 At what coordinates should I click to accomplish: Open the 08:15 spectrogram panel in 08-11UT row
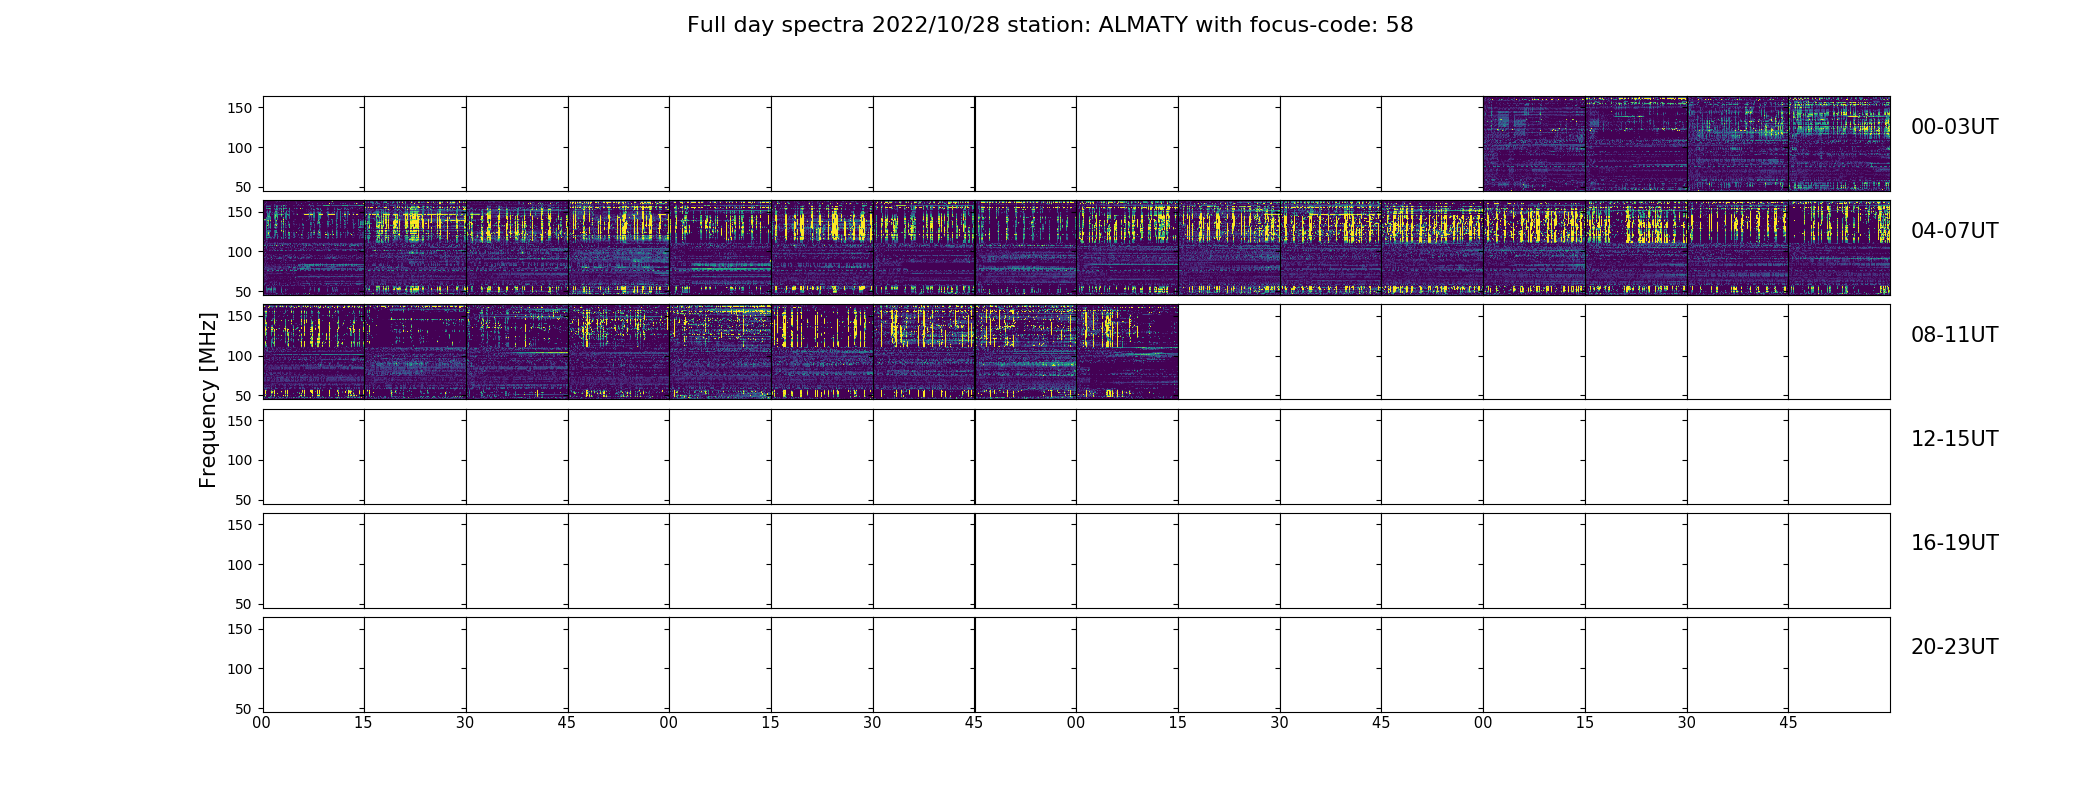pos(415,352)
